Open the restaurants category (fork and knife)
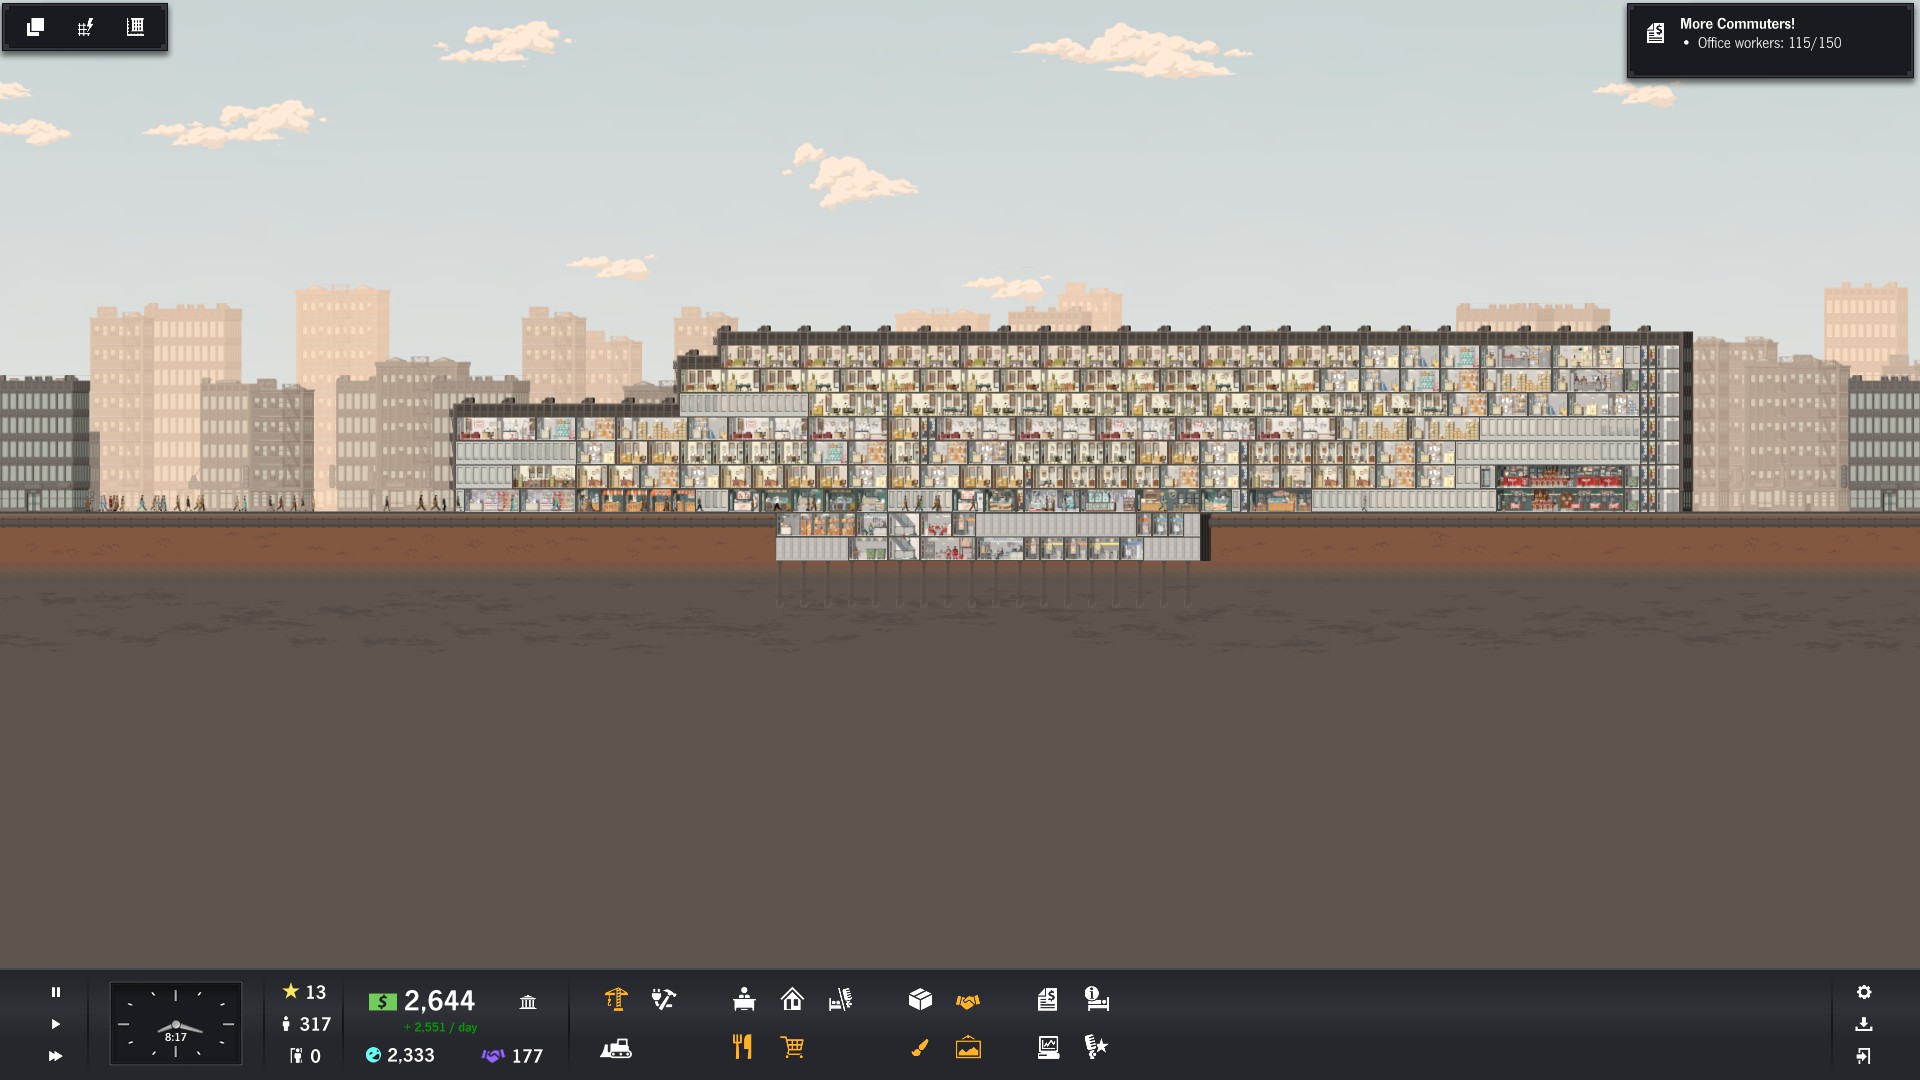The height and width of the screenshot is (1080, 1920). 742,1047
